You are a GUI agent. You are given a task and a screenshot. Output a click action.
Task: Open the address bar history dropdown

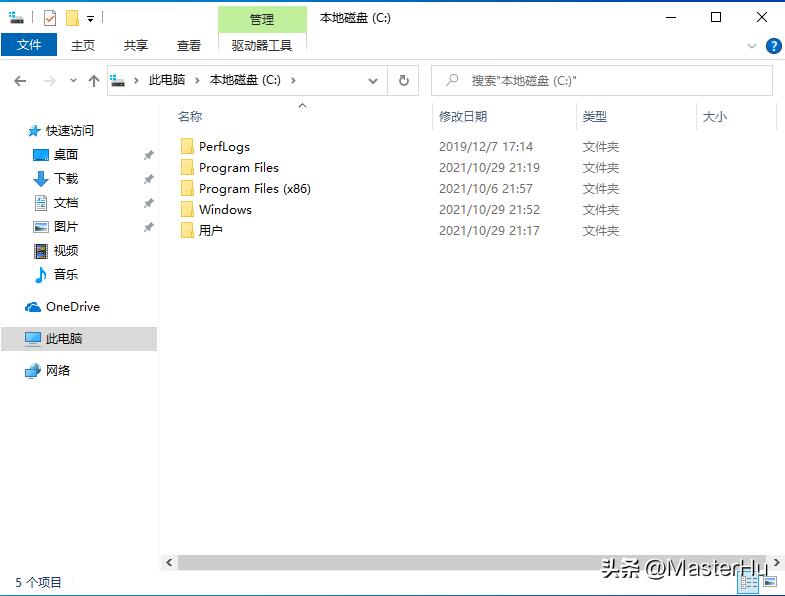click(x=373, y=81)
